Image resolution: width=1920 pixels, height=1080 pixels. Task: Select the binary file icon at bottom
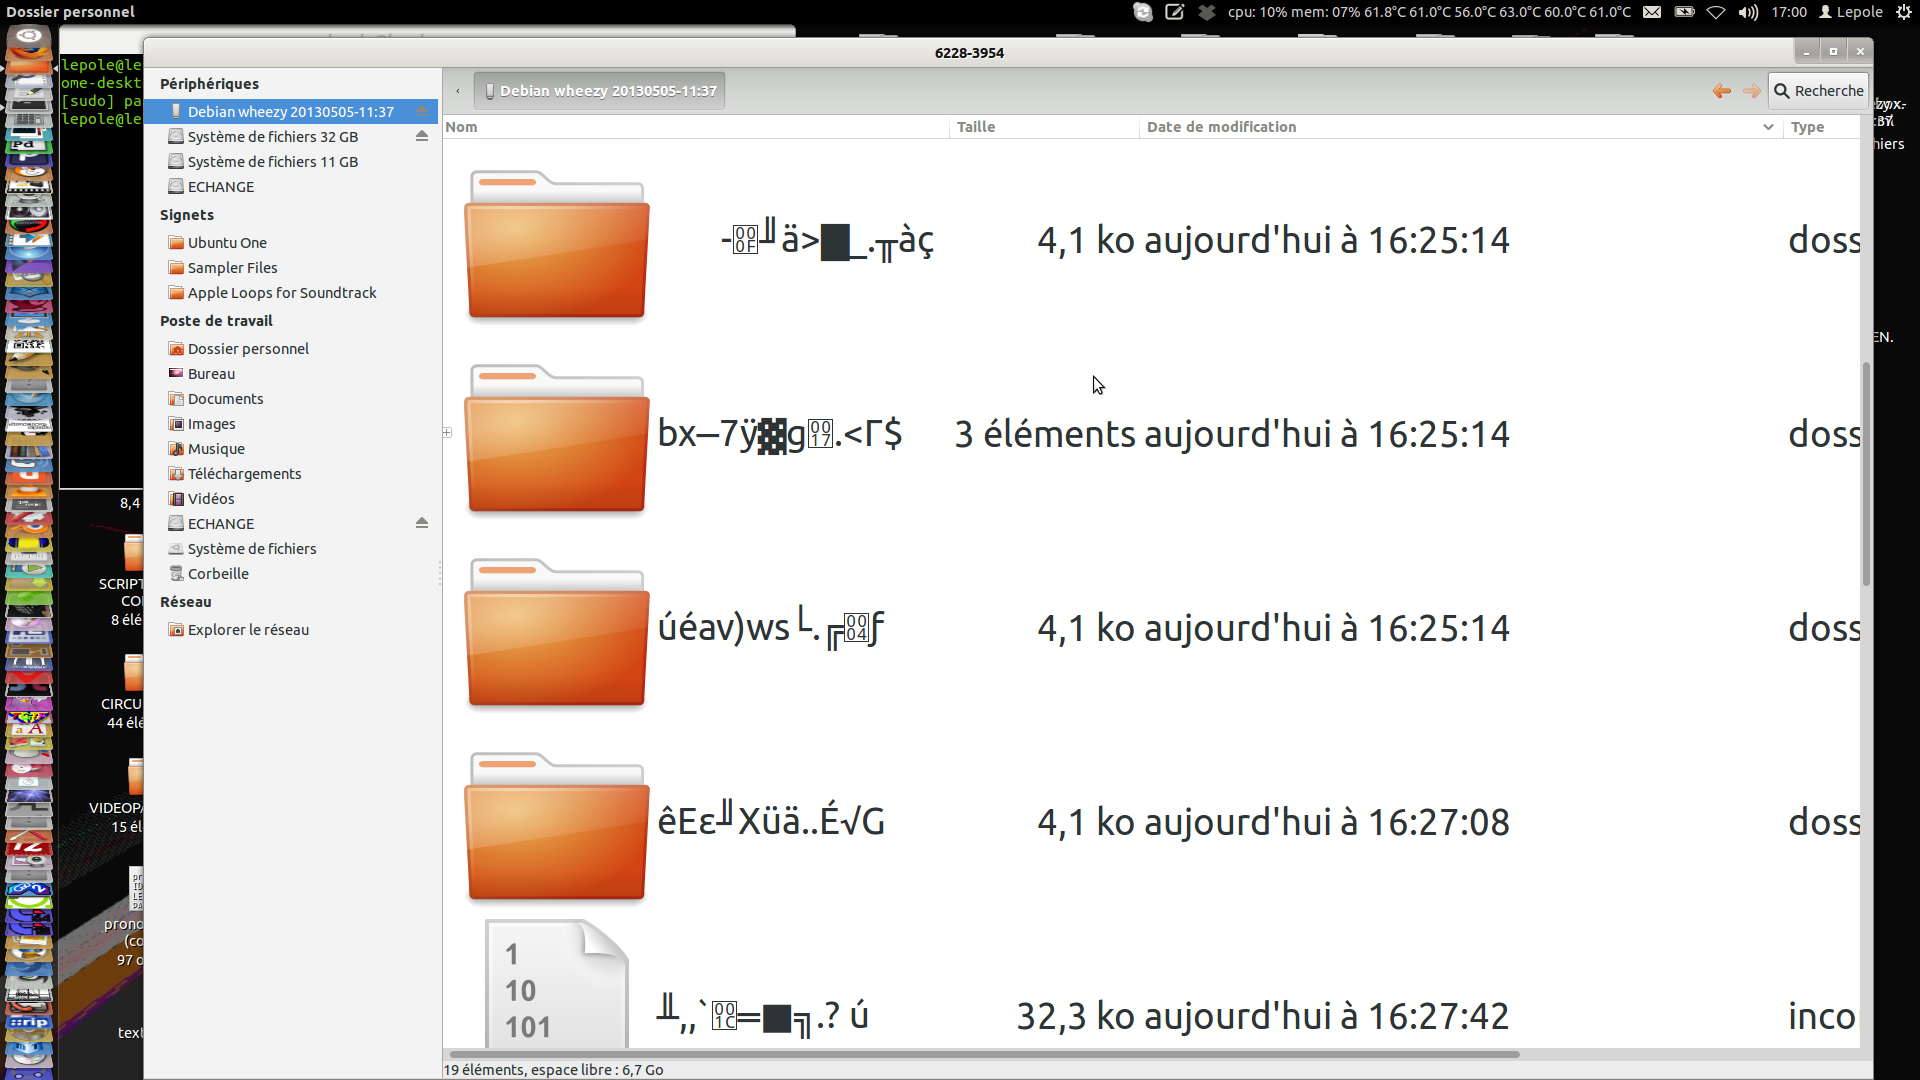pyautogui.click(x=556, y=985)
